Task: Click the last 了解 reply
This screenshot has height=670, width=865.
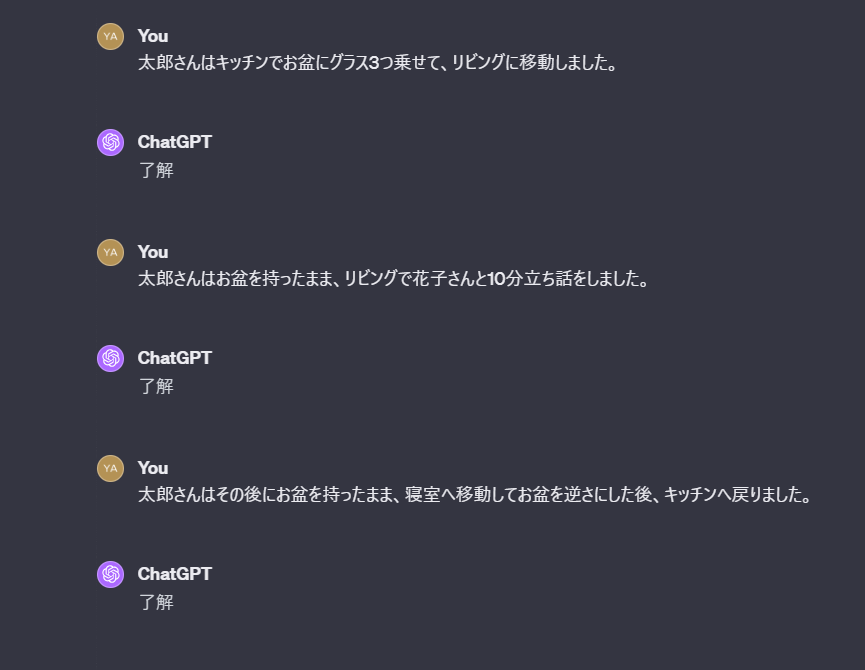Action: point(156,602)
